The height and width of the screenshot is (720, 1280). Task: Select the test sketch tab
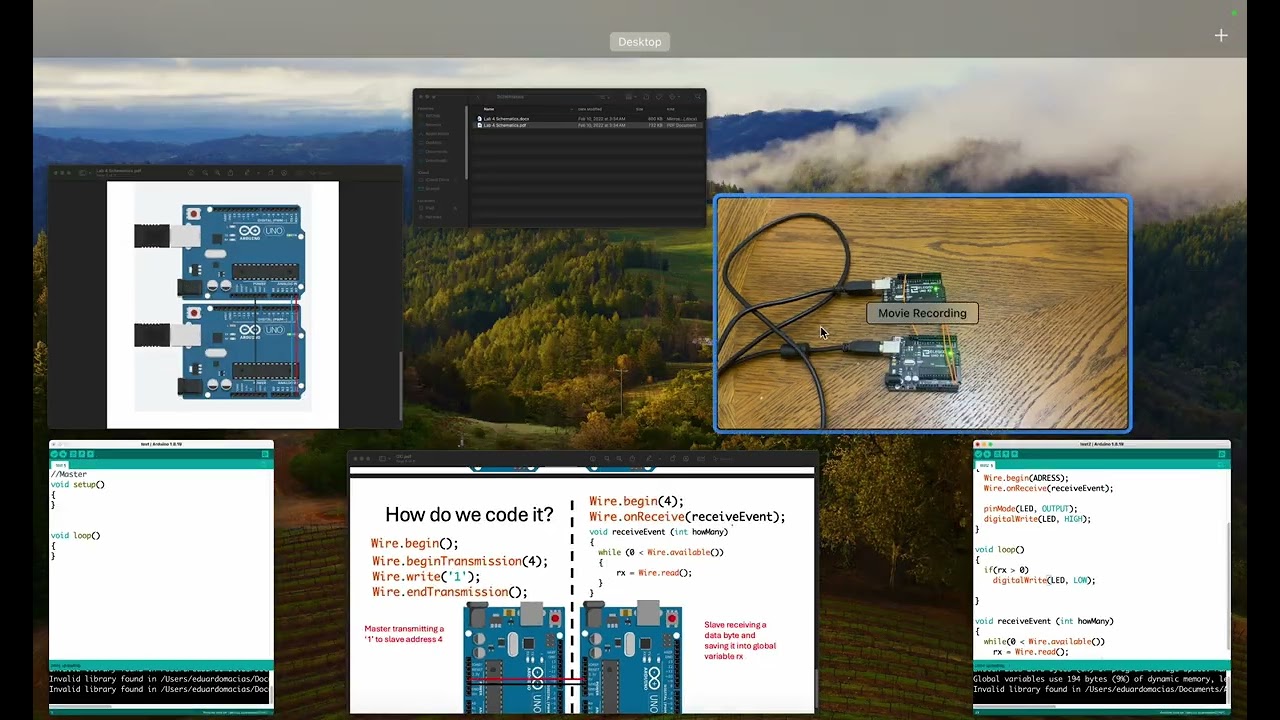[61, 465]
